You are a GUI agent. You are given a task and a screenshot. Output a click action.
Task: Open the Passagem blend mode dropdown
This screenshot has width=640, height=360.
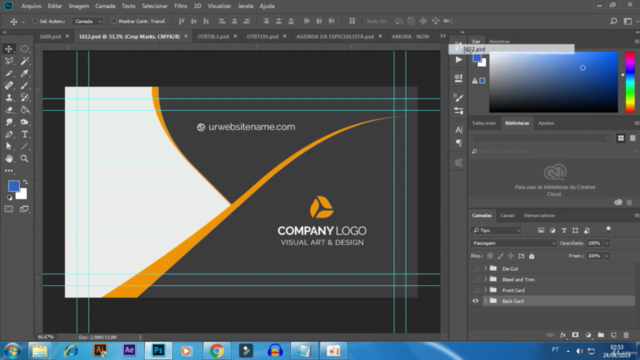(x=513, y=243)
